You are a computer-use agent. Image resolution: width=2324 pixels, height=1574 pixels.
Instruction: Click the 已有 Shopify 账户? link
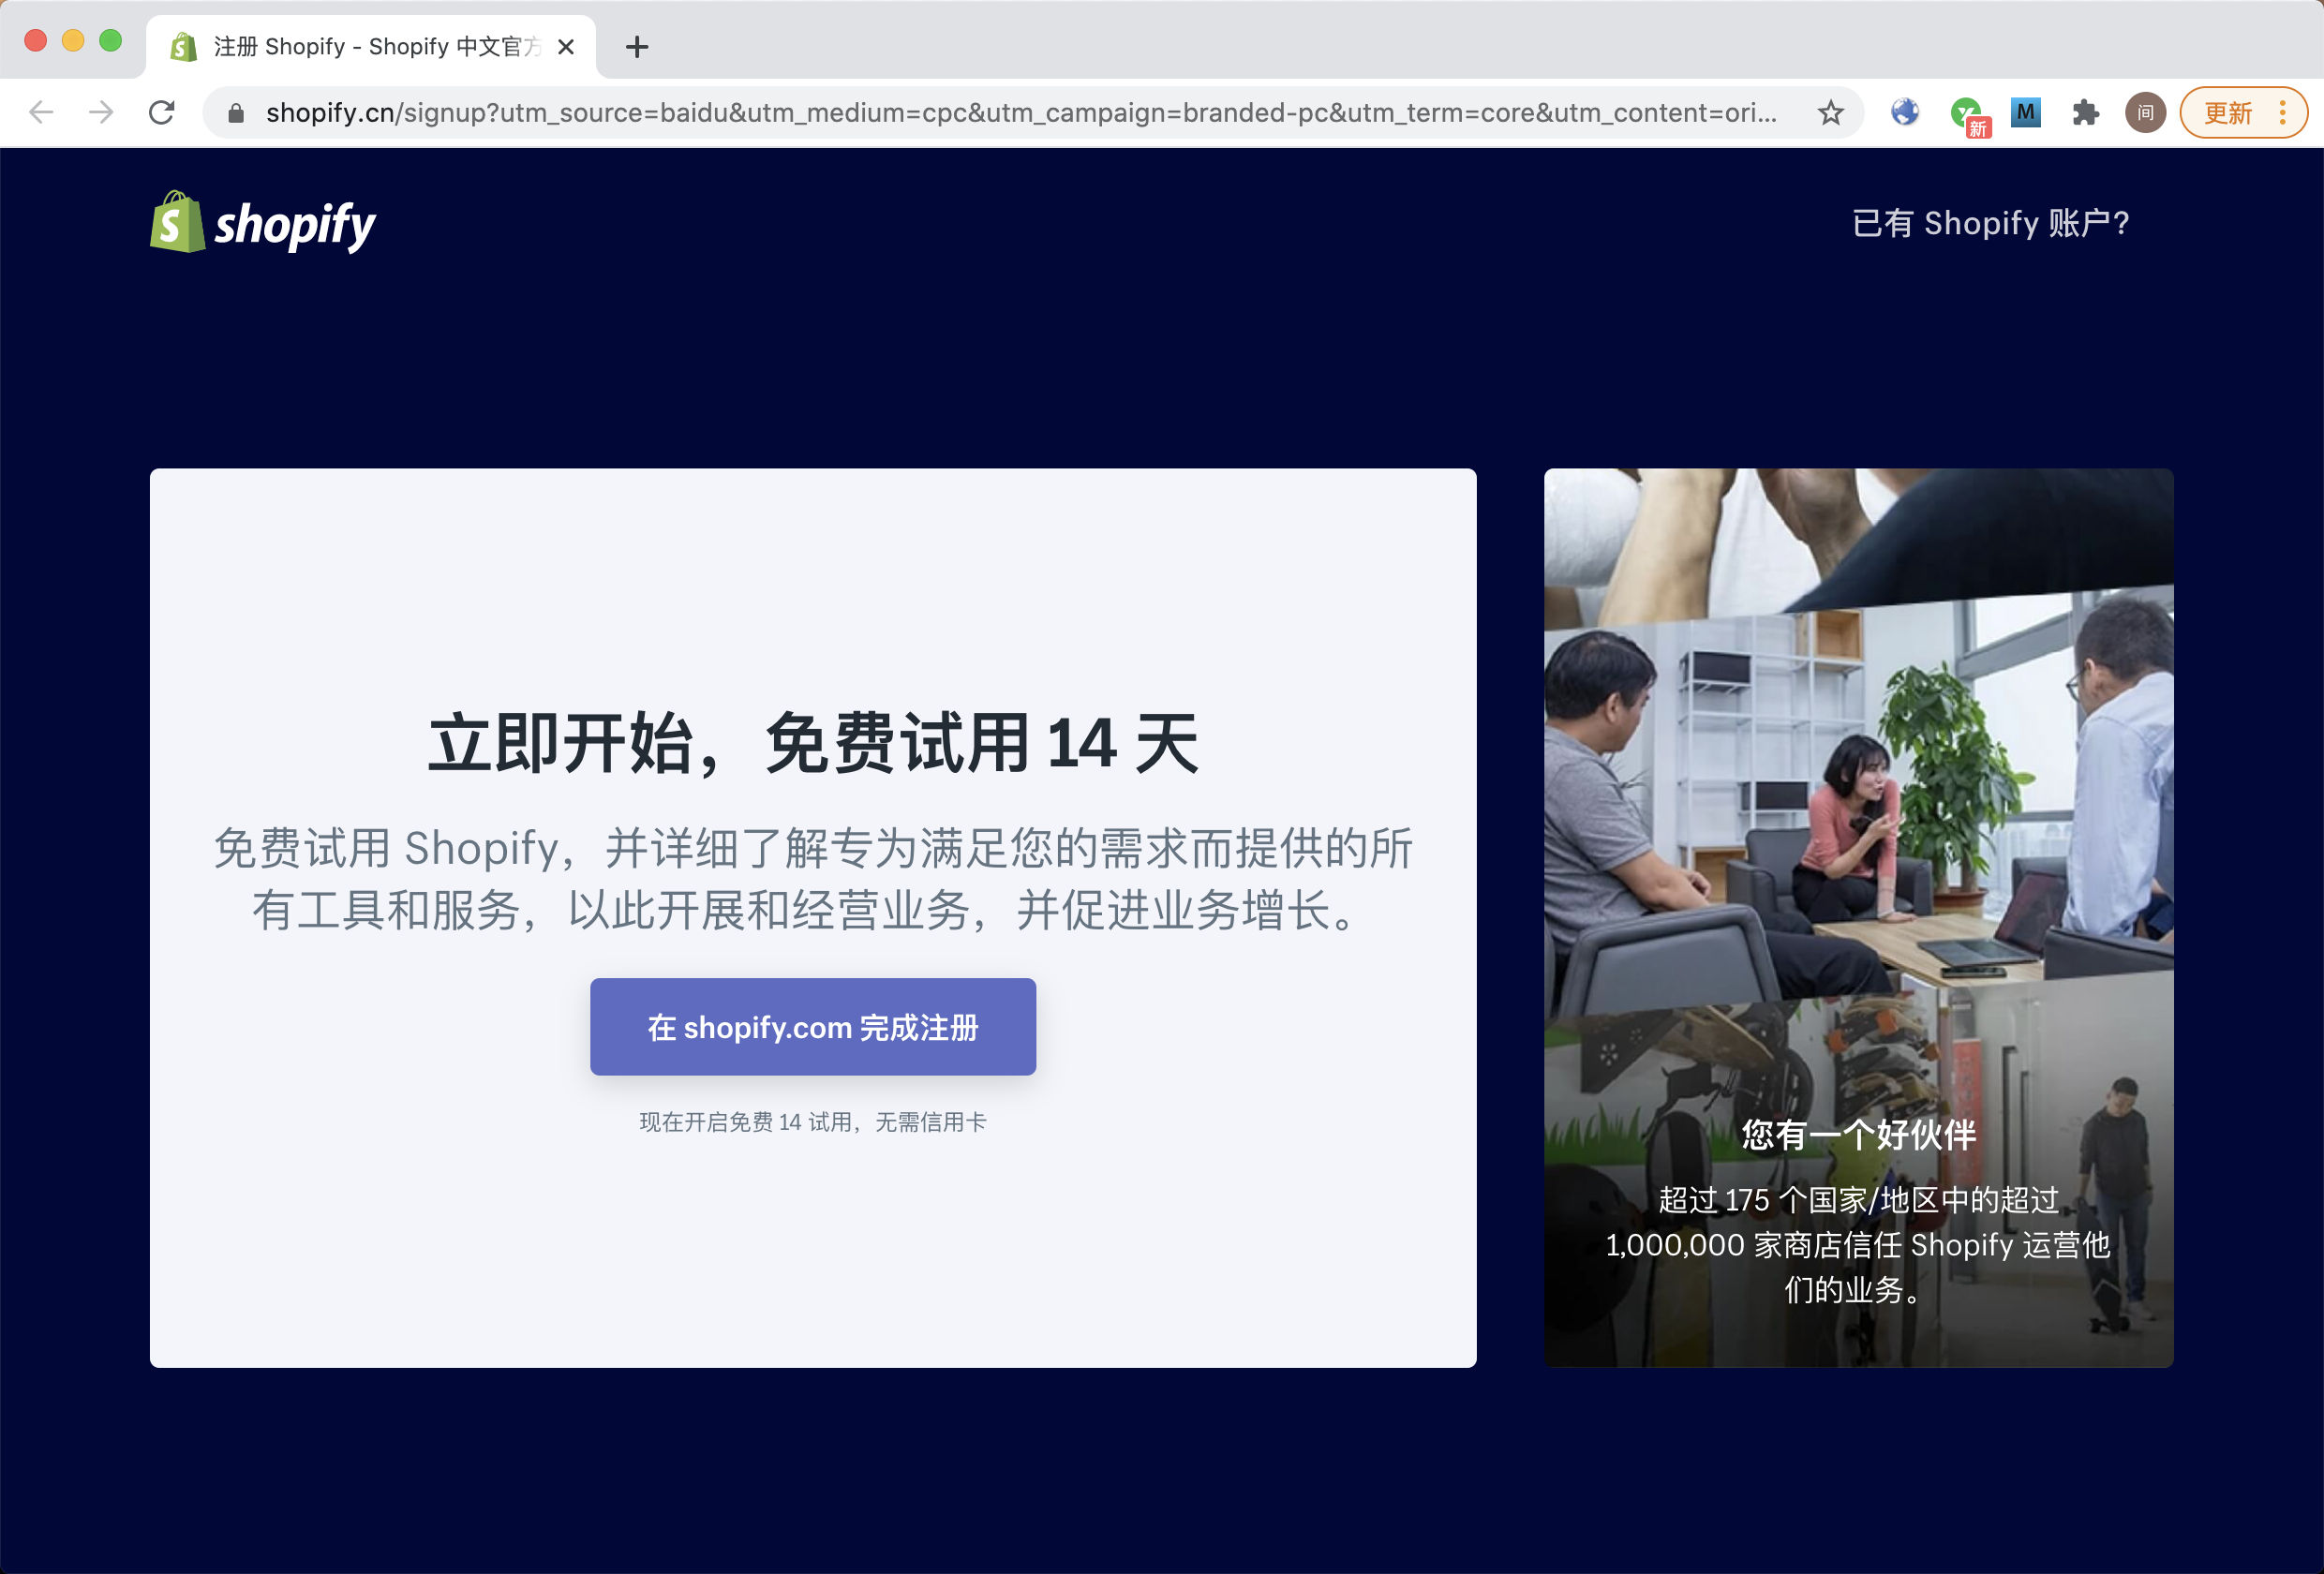pyautogui.click(x=1997, y=223)
